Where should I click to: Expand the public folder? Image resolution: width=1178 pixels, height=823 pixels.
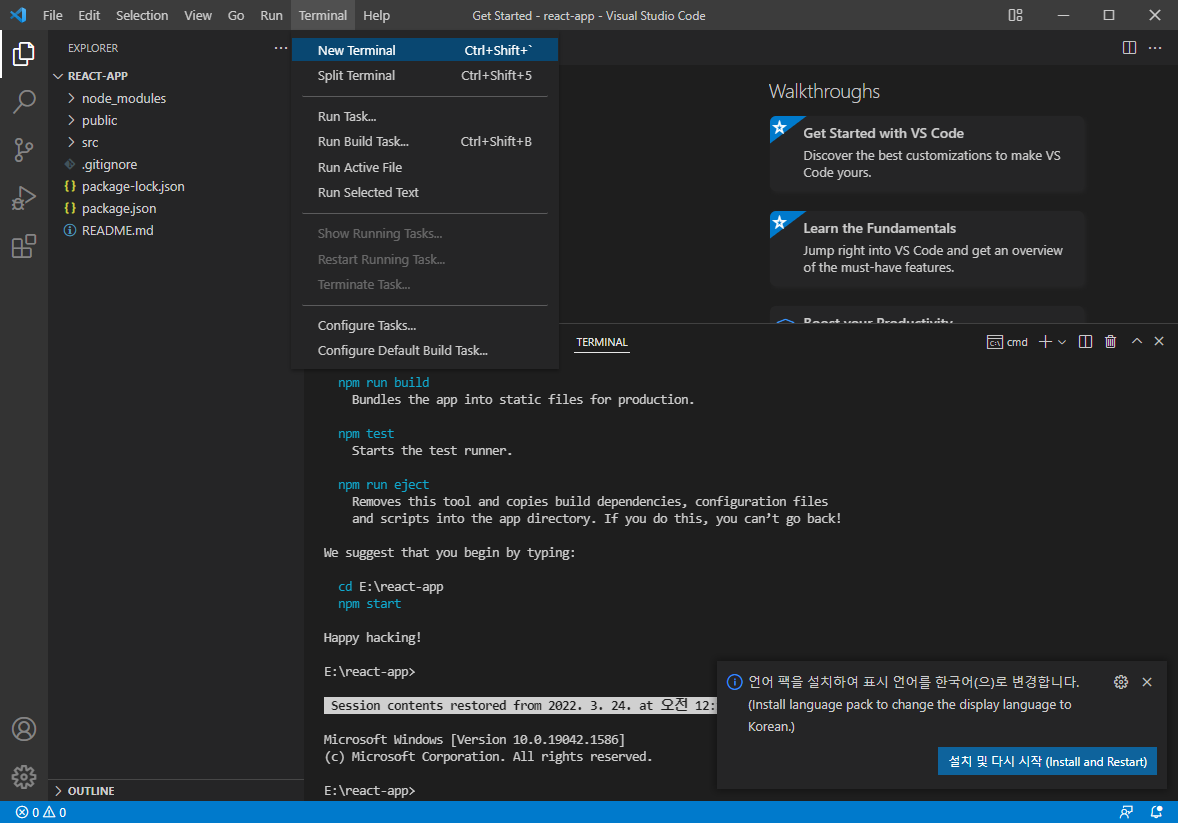pos(100,120)
